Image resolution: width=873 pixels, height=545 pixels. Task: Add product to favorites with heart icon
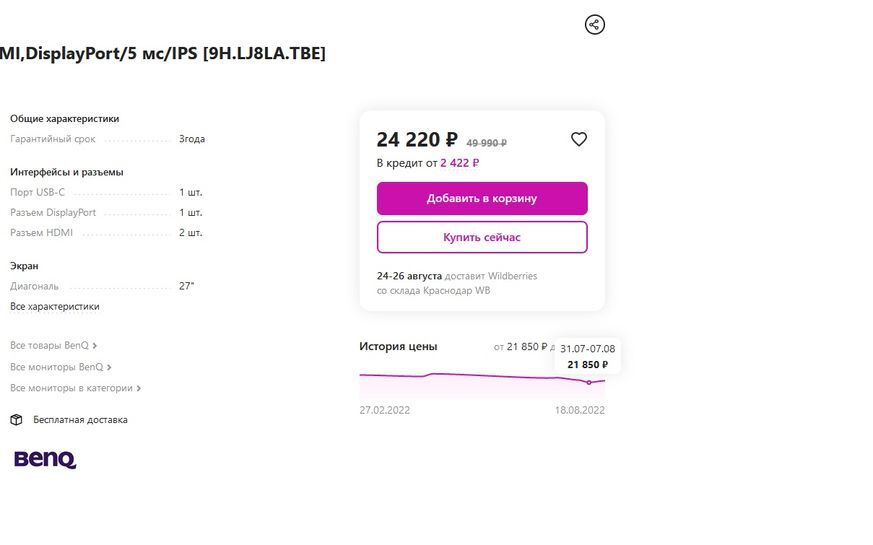pos(579,140)
